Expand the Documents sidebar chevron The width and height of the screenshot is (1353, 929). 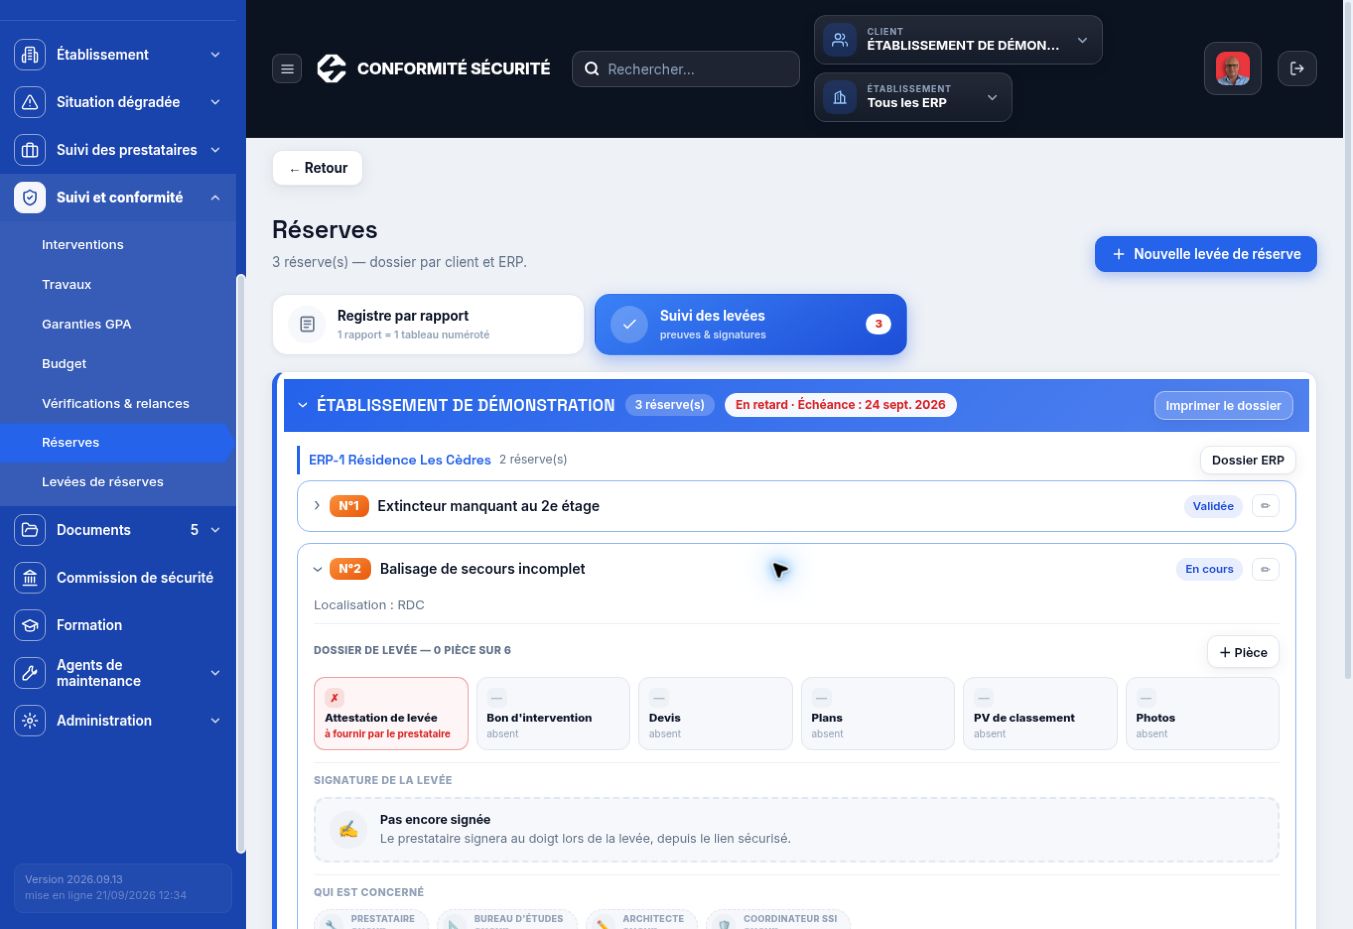[215, 530]
